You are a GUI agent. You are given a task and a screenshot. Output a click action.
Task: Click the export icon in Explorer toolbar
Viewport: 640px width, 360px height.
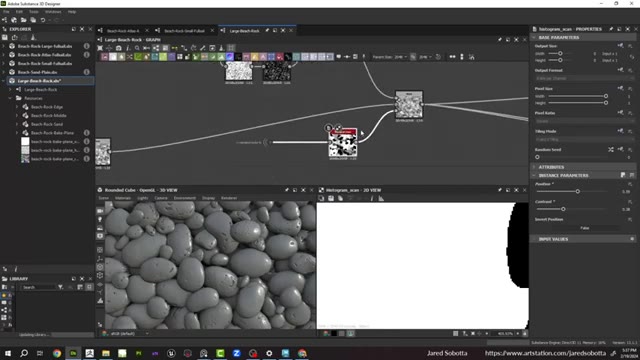[x=15, y=37]
